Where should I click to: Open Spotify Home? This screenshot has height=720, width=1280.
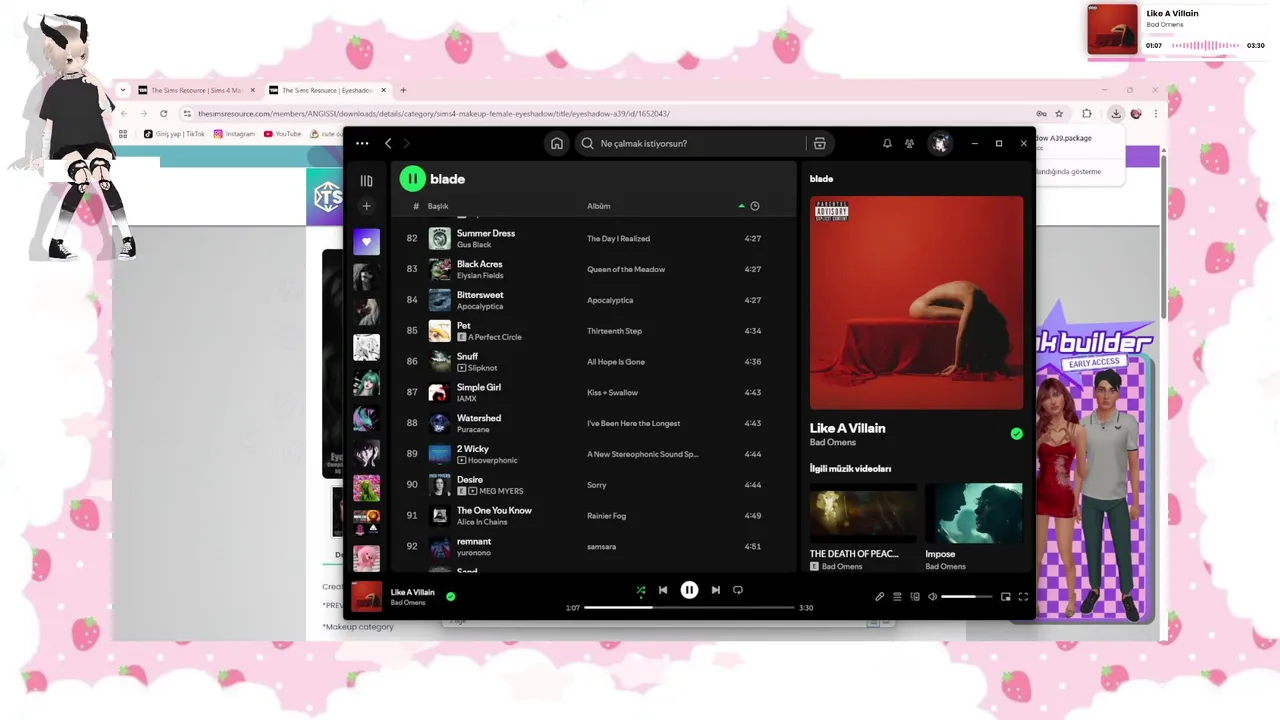[557, 143]
